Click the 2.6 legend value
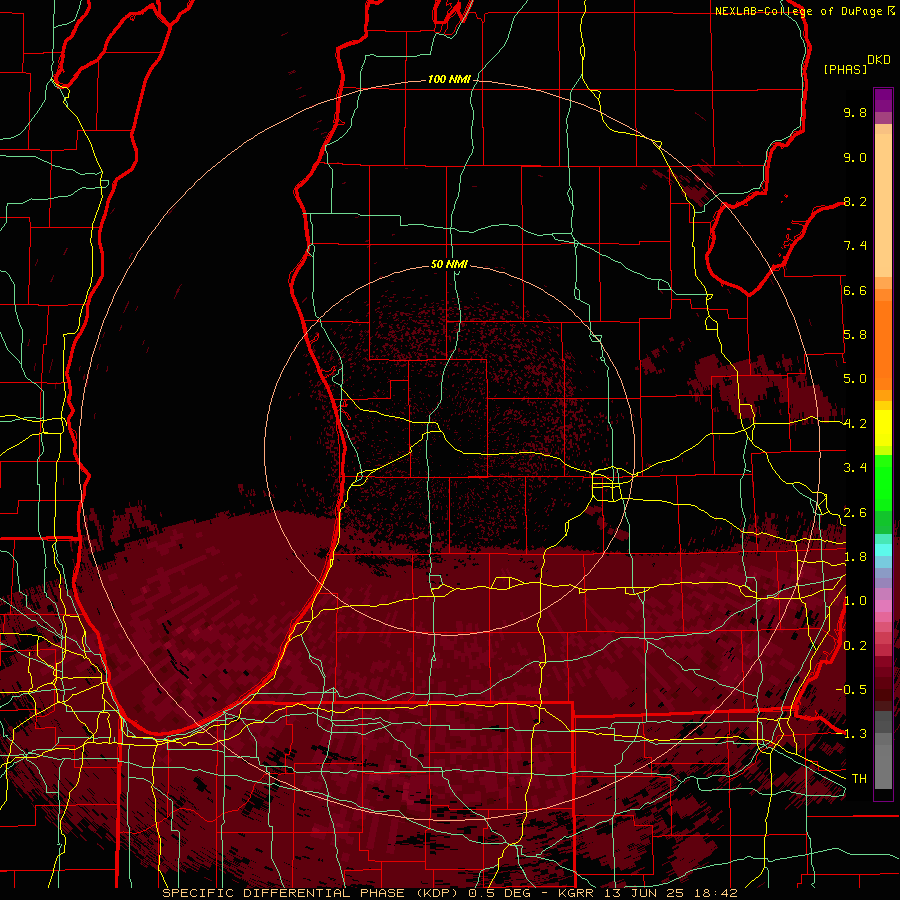The image size is (900, 900). [x=855, y=513]
